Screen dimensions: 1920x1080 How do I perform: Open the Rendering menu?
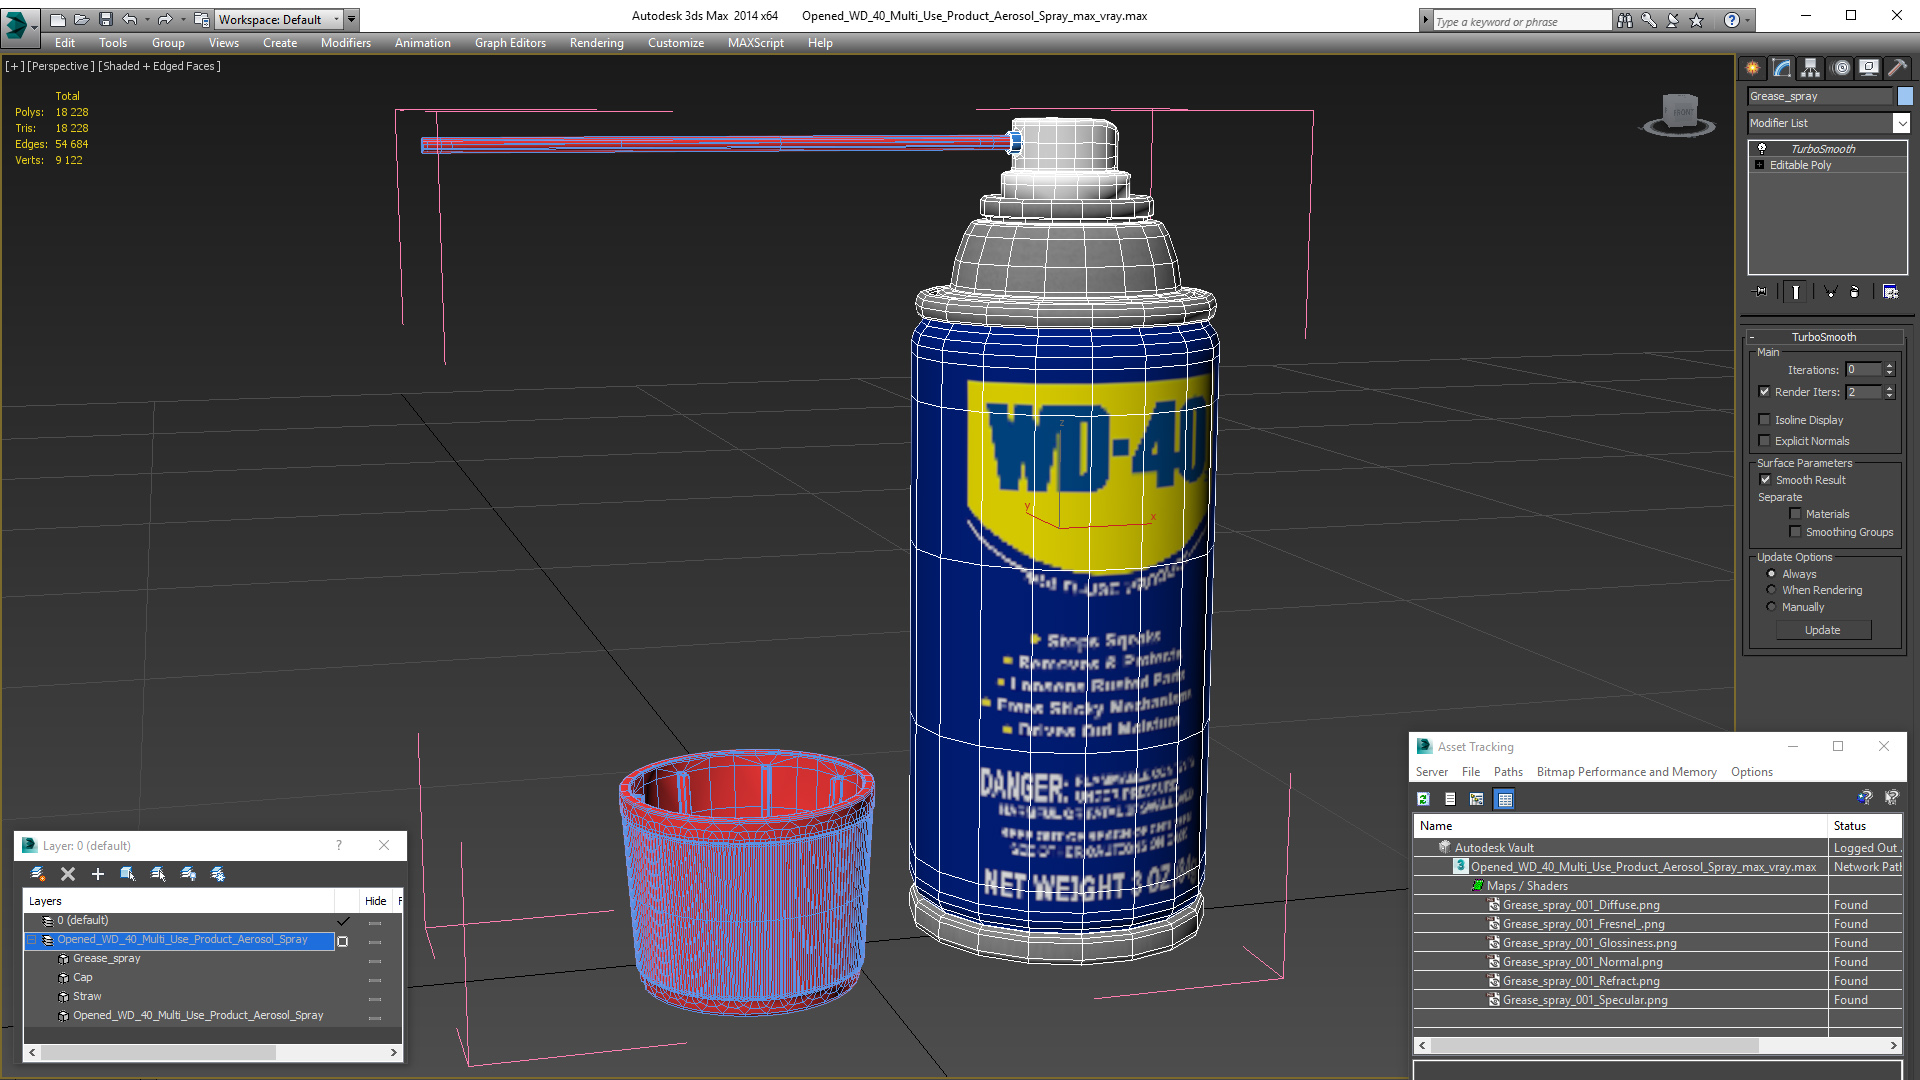tap(597, 43)
